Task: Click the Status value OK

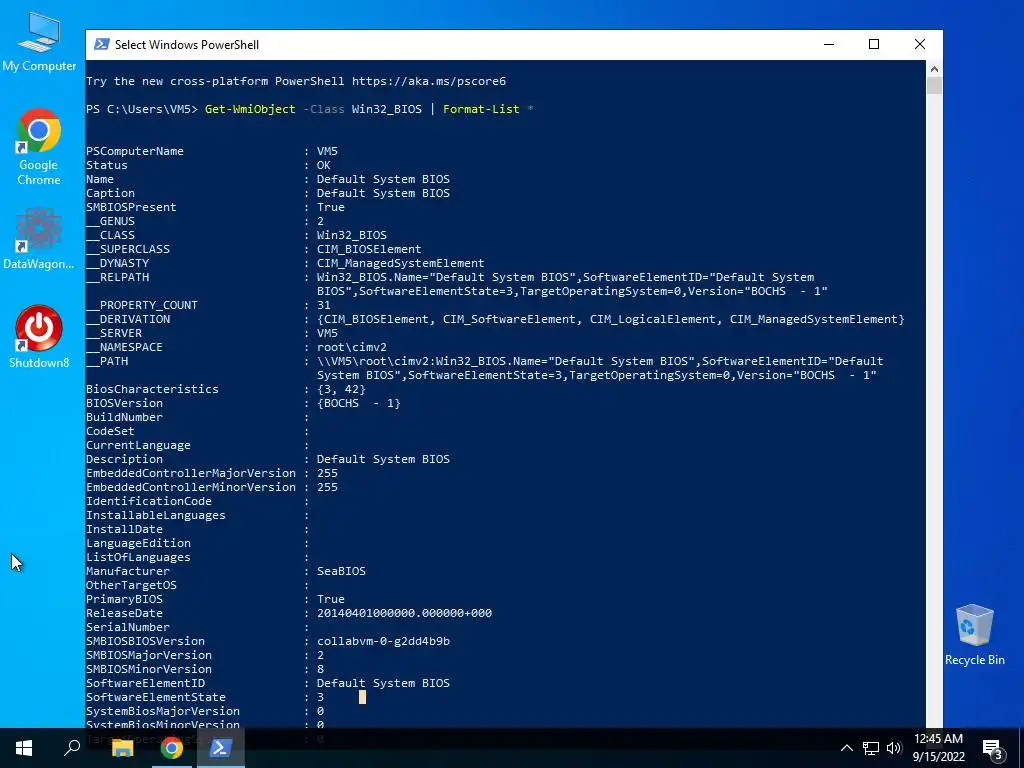Action: [x=324, y=165]
